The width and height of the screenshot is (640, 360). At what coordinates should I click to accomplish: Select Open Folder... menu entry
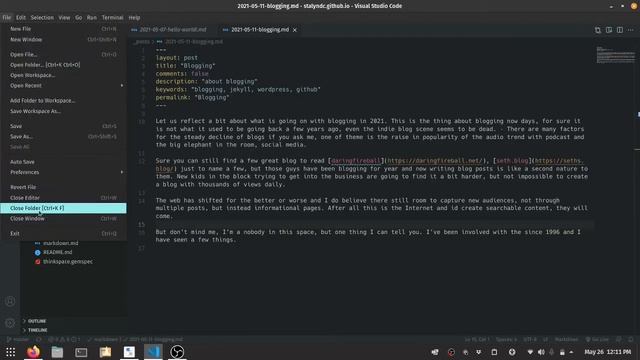point(63,65)
